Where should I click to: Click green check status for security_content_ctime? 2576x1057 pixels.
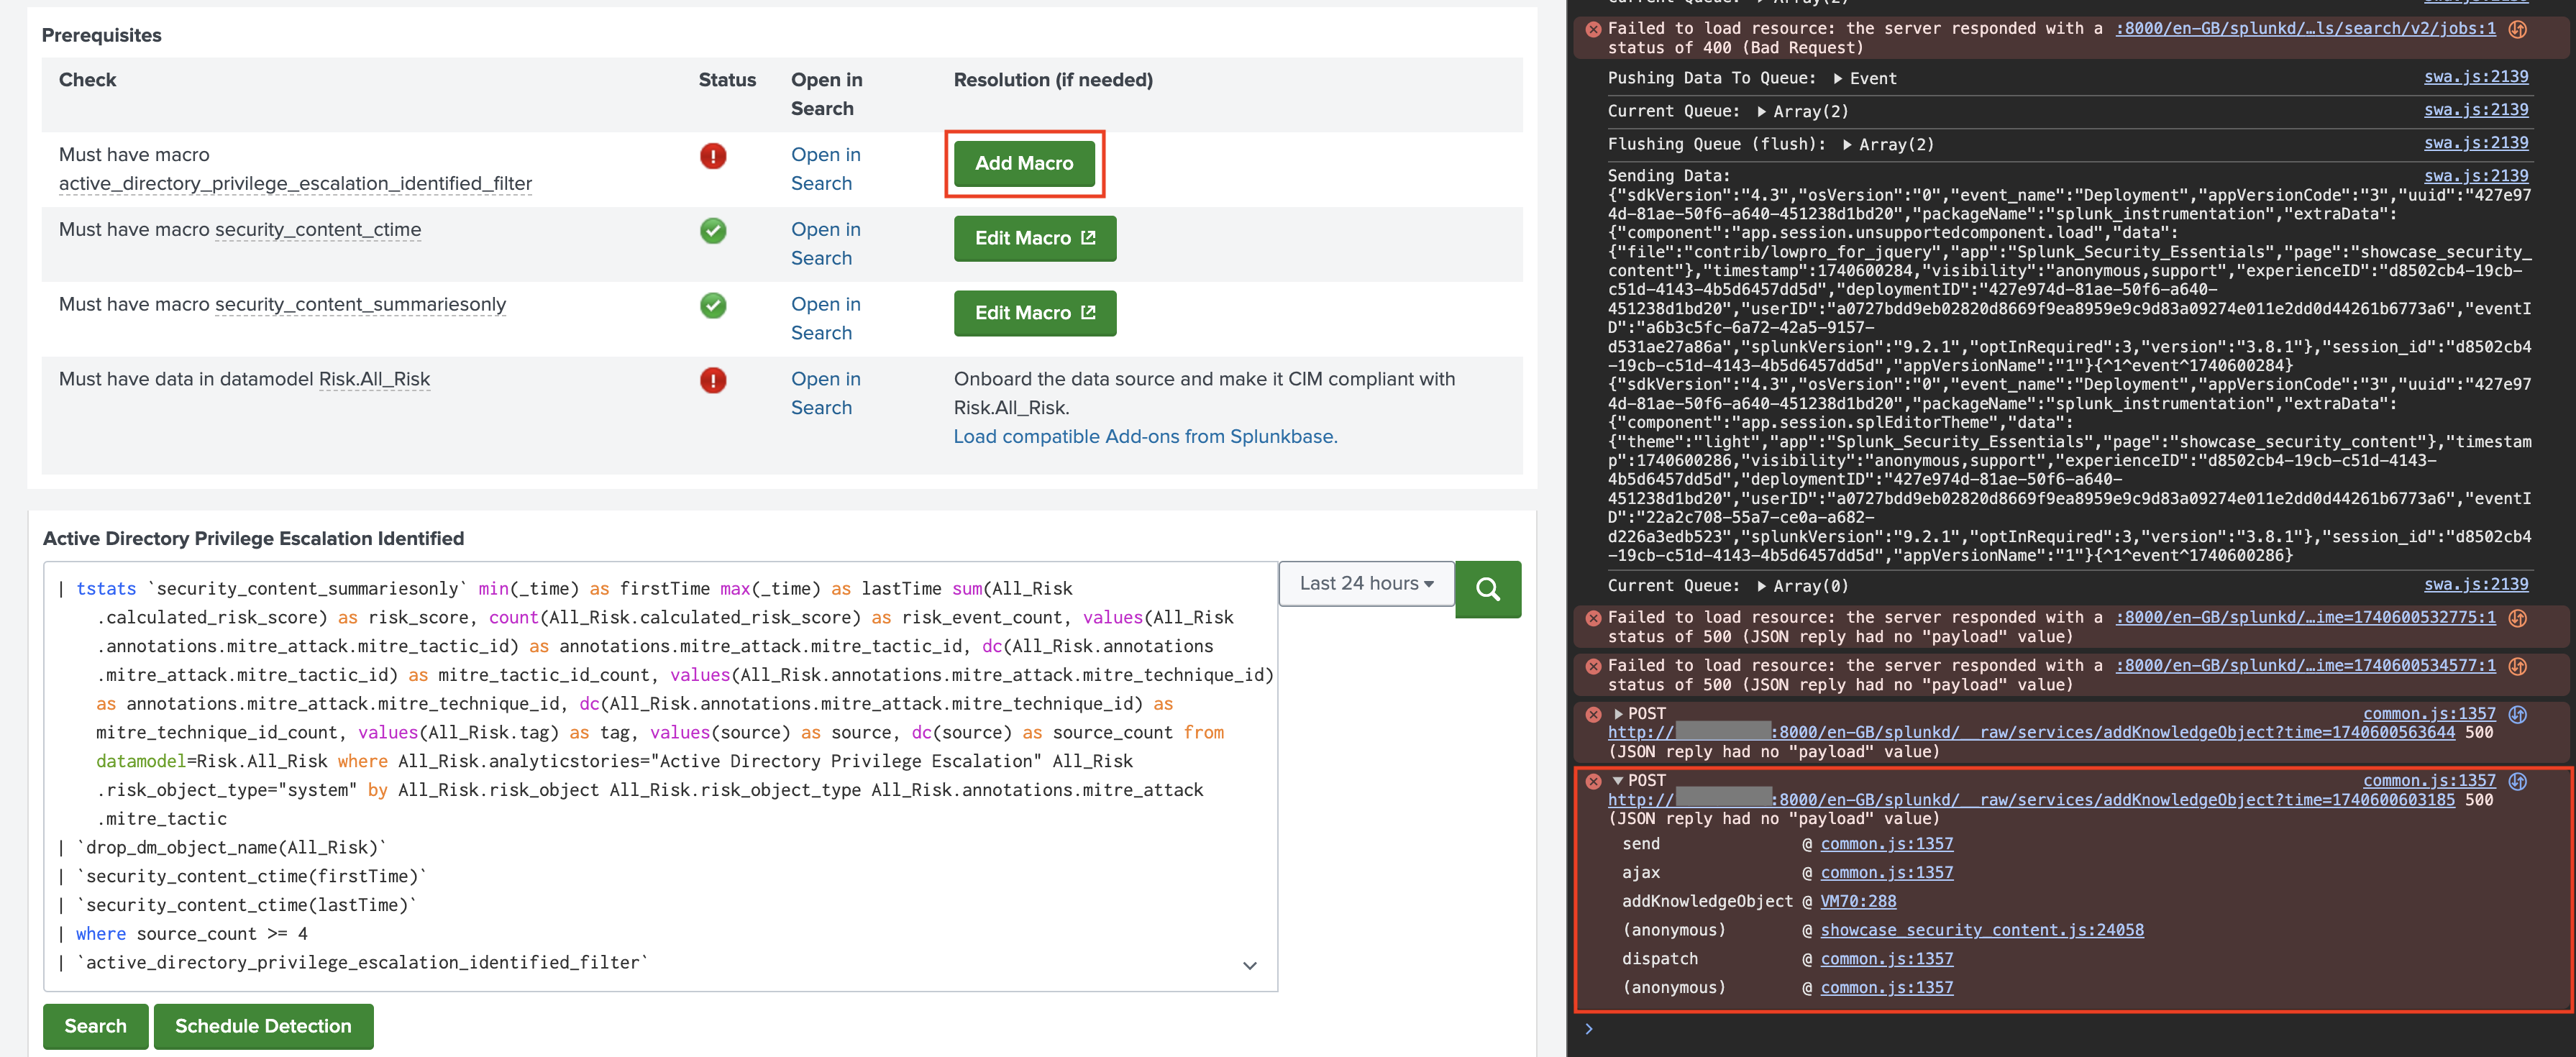pyautogui.click(x=712, y=231)
